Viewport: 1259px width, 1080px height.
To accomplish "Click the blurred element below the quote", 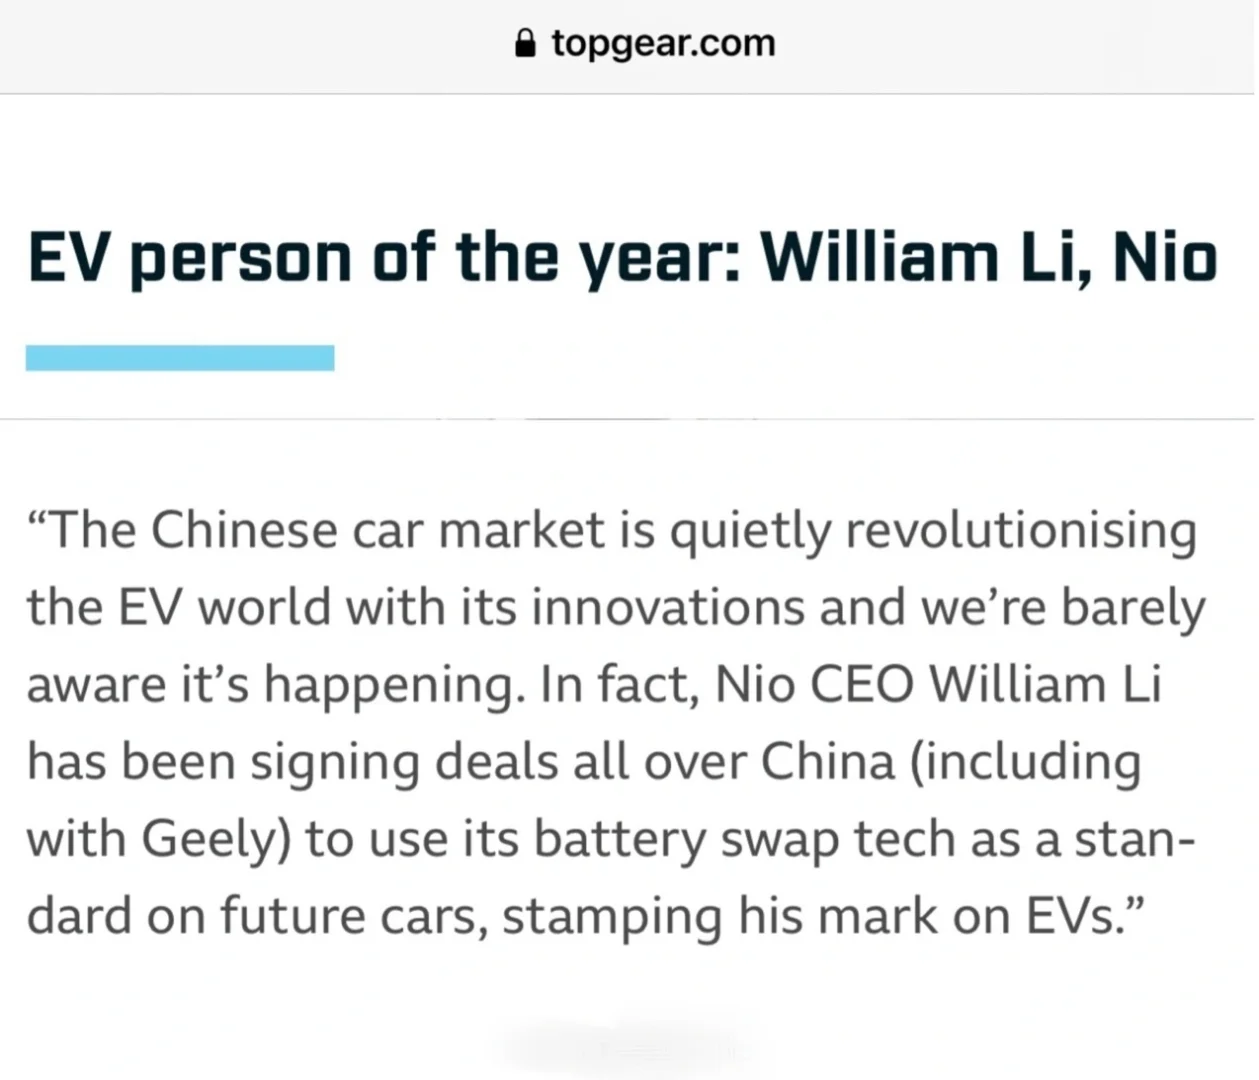I will [x=620, y=1048].
